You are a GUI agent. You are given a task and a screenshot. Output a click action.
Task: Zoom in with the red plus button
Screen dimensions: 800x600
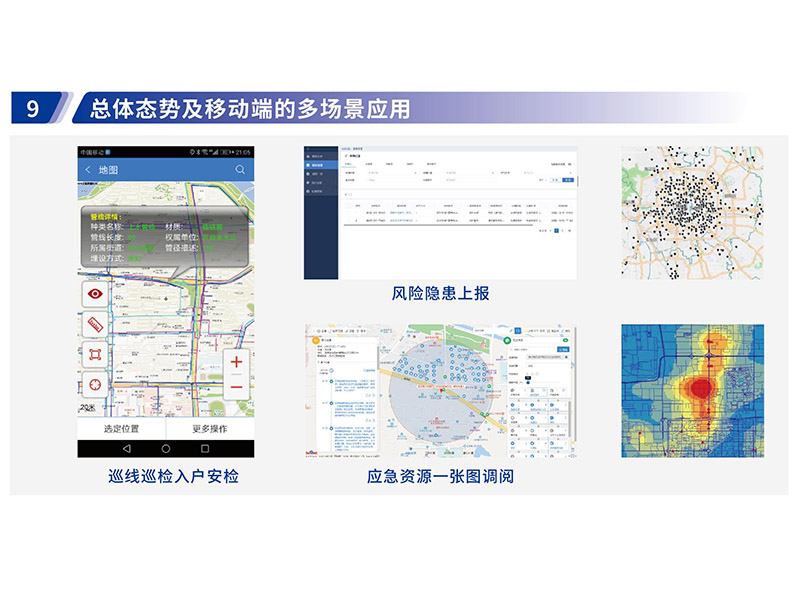click(x=236, y=362)
